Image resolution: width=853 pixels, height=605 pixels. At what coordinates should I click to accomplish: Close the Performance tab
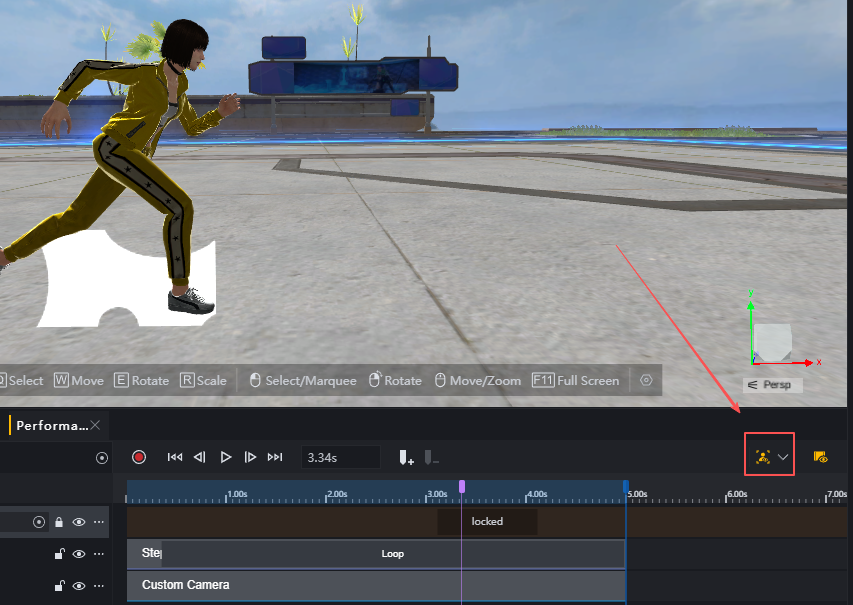(x=95, y=425)
